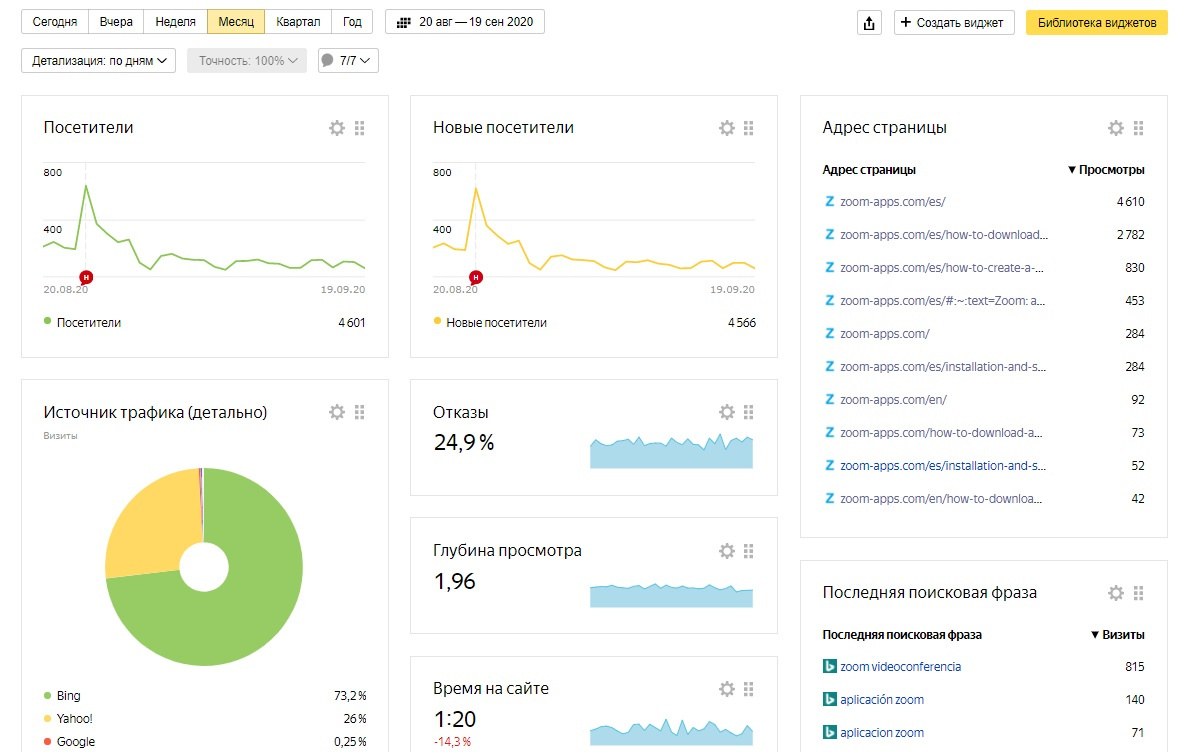Viewport: 1184px width, 752px height.
Task: Click the export share icon button
Action: pyautogui.click(x=869, y=23)
